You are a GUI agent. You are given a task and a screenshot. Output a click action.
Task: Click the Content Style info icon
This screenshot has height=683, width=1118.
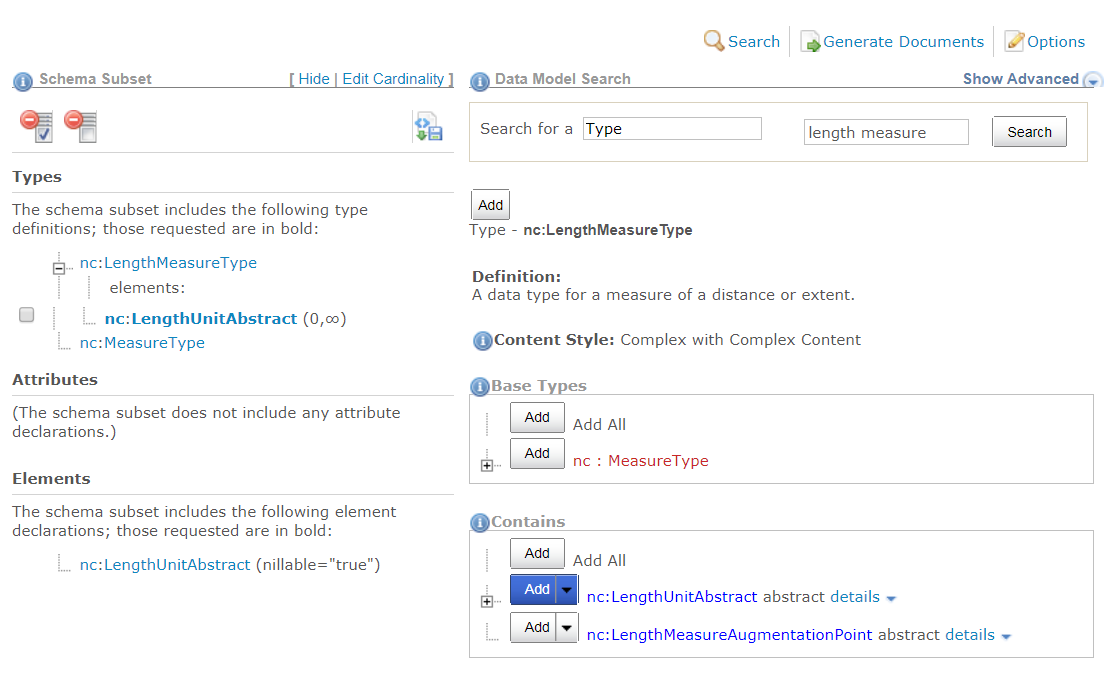[x=482, y=340]
